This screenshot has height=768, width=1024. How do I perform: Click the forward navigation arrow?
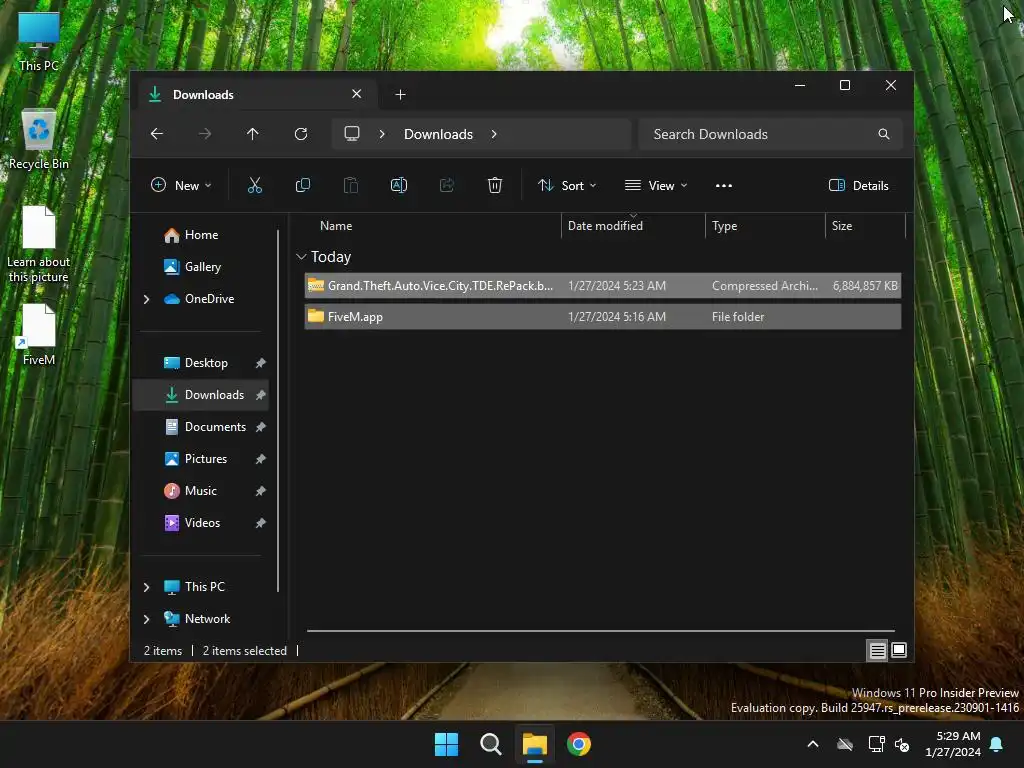(x=205, y=134)
